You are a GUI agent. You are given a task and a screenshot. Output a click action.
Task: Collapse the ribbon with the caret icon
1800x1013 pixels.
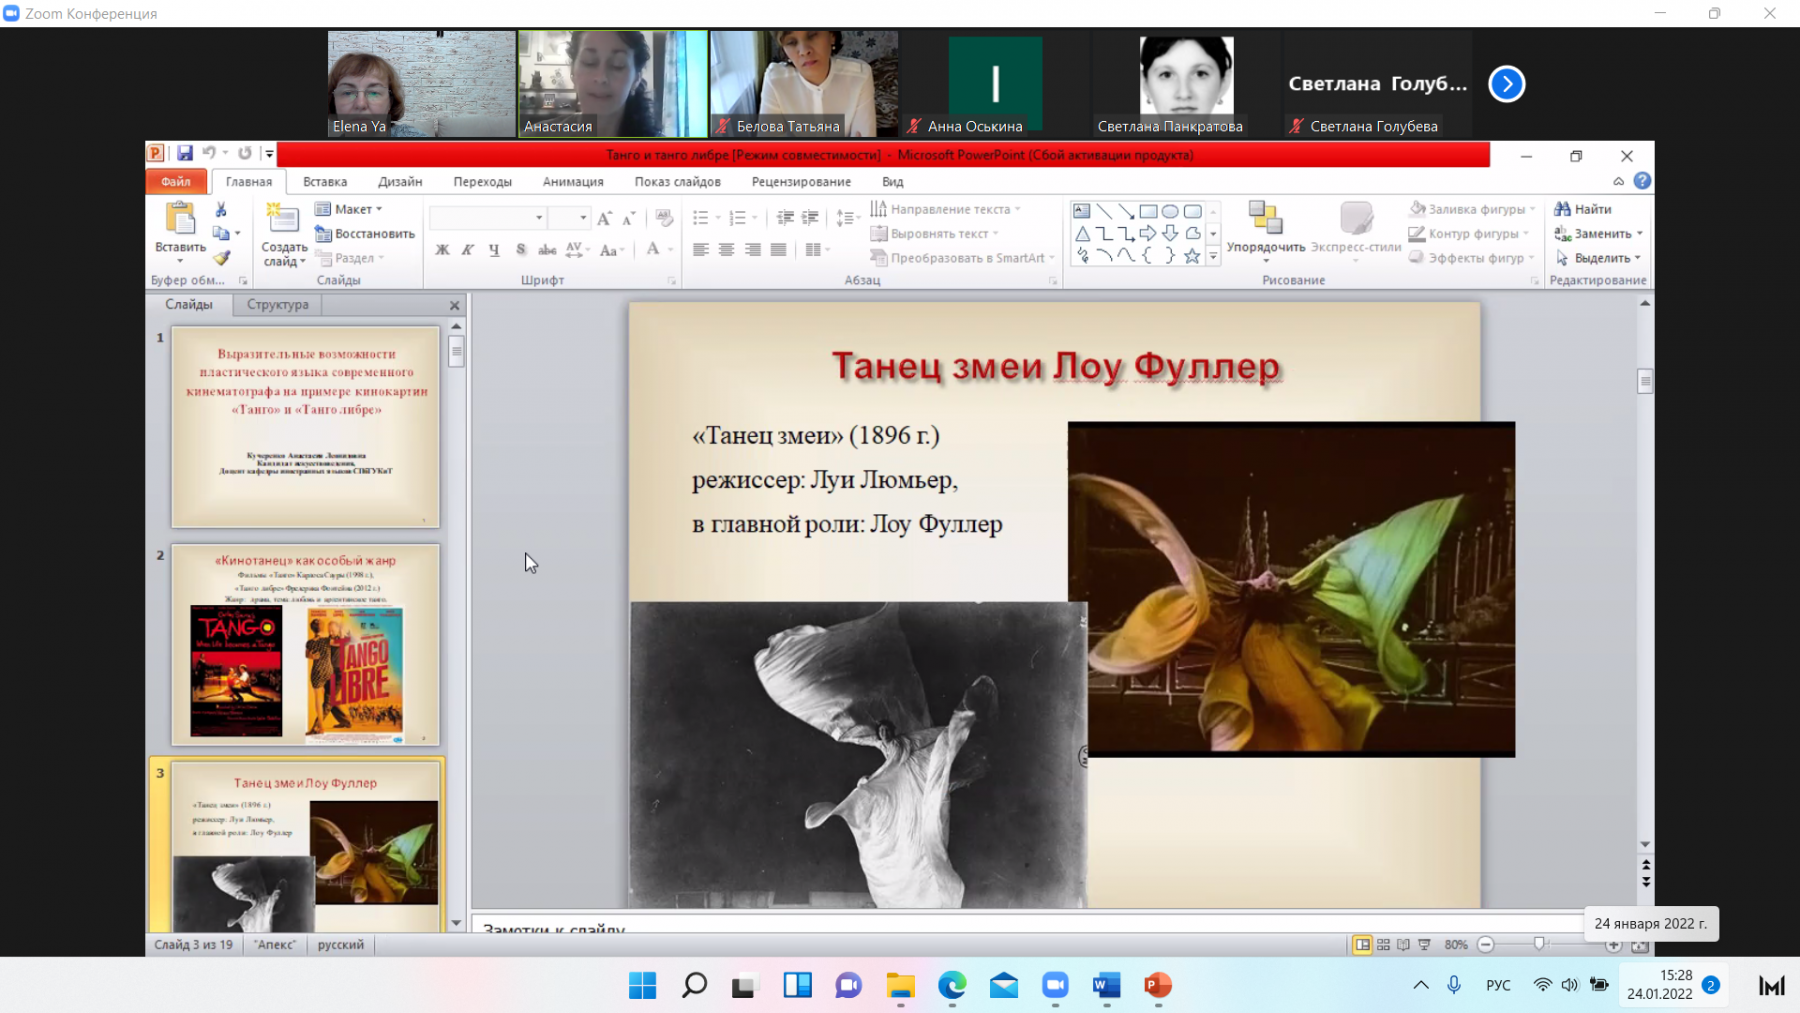pyautogui.click(x=1618, y=181)
